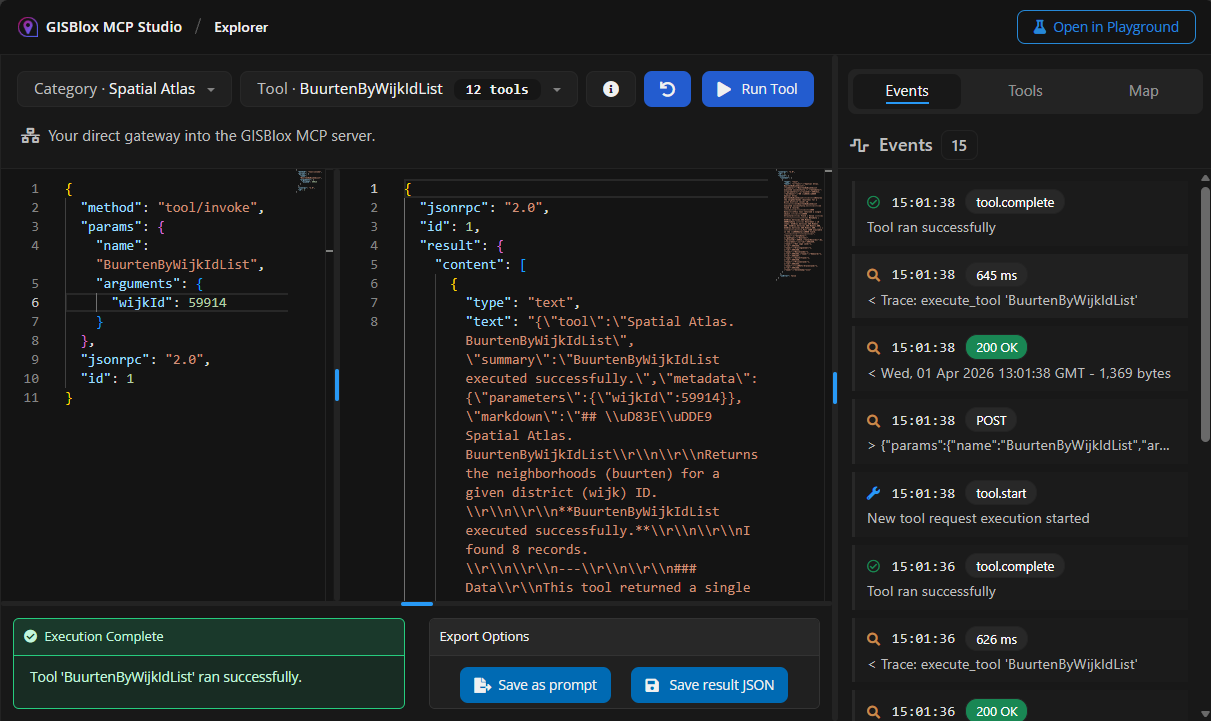Click the 15:01:38 tool.complete badge
The image size is (1211, 721).
[1015, 202]
